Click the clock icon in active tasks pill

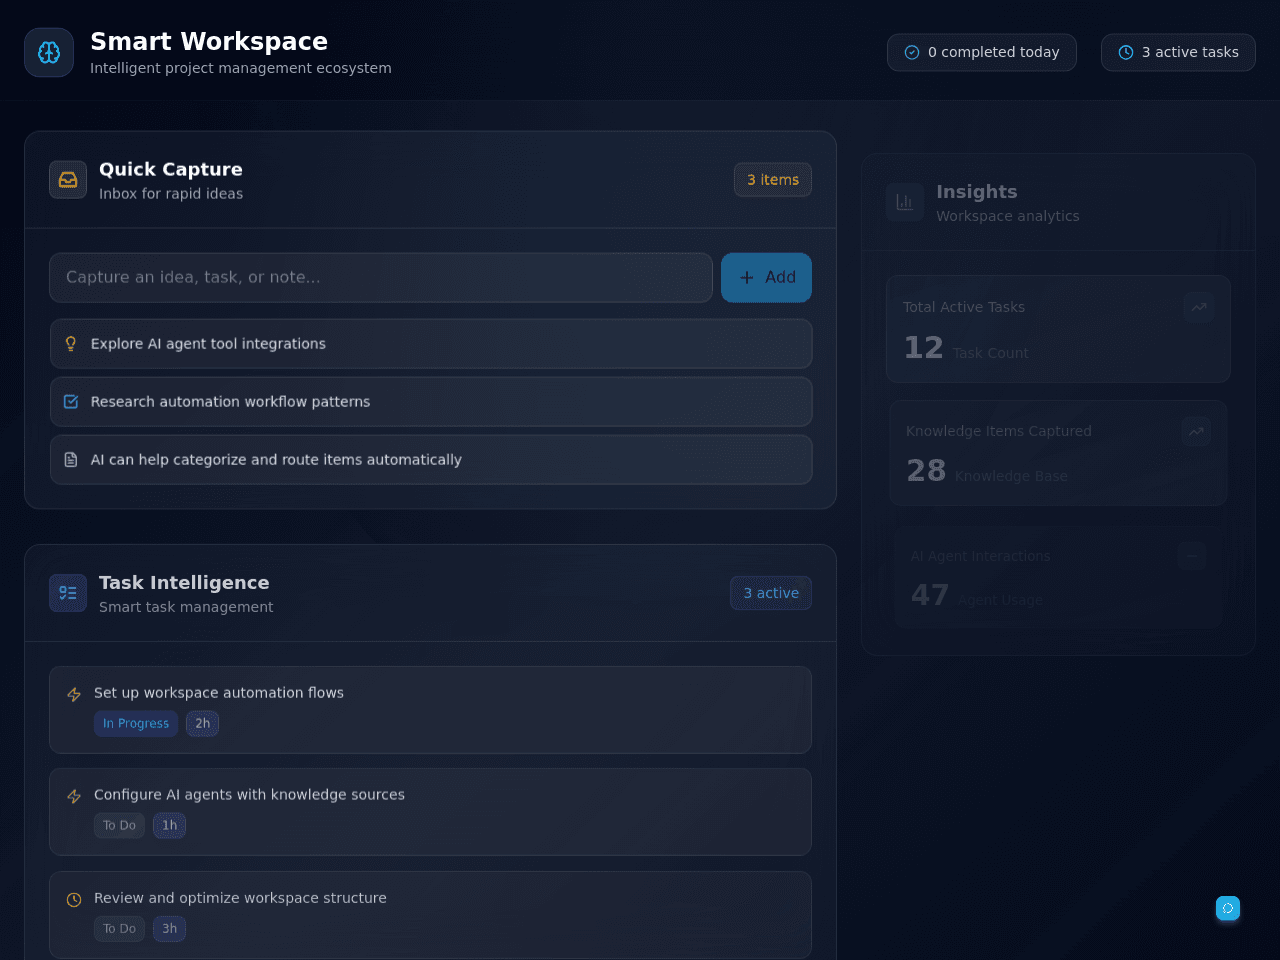point(1126,53)
